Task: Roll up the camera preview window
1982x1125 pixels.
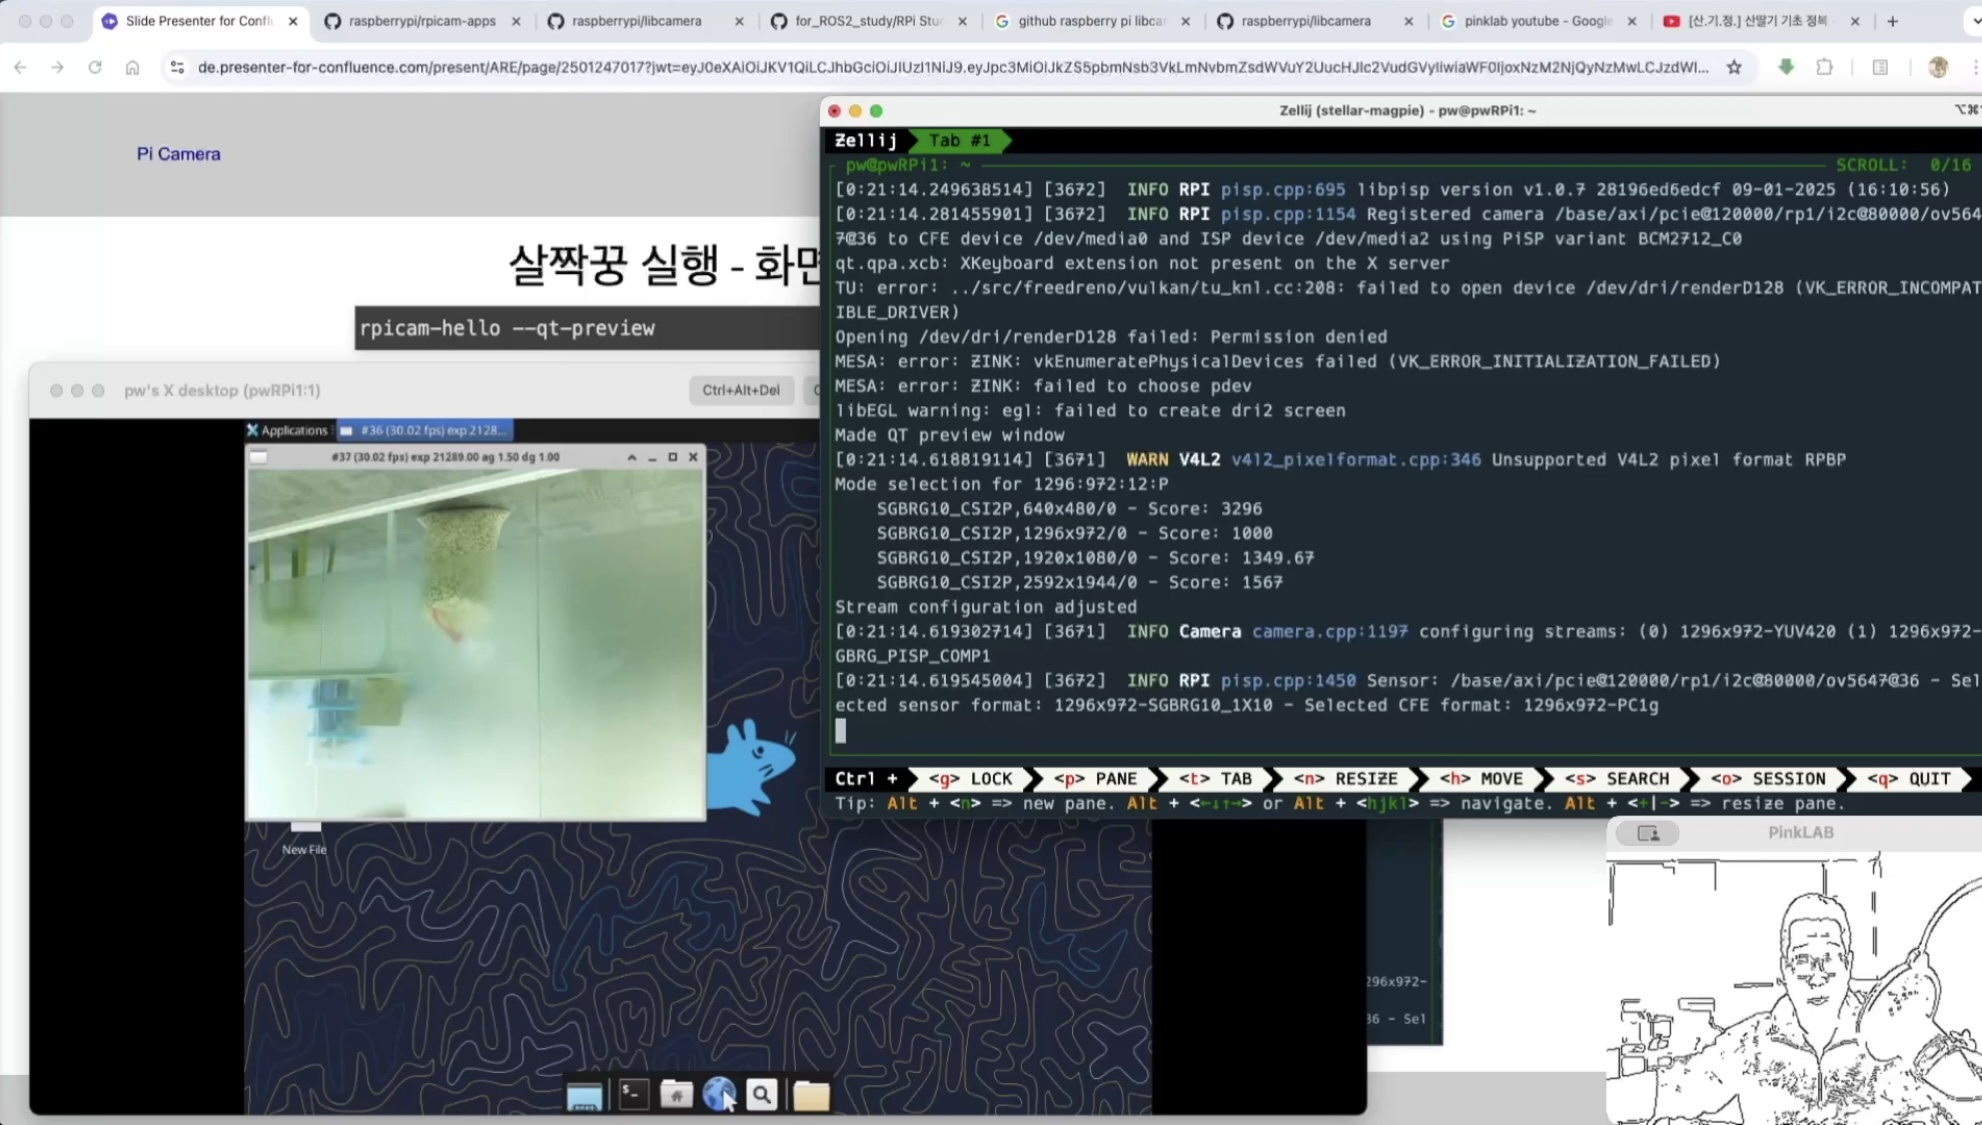Action: 631,457
